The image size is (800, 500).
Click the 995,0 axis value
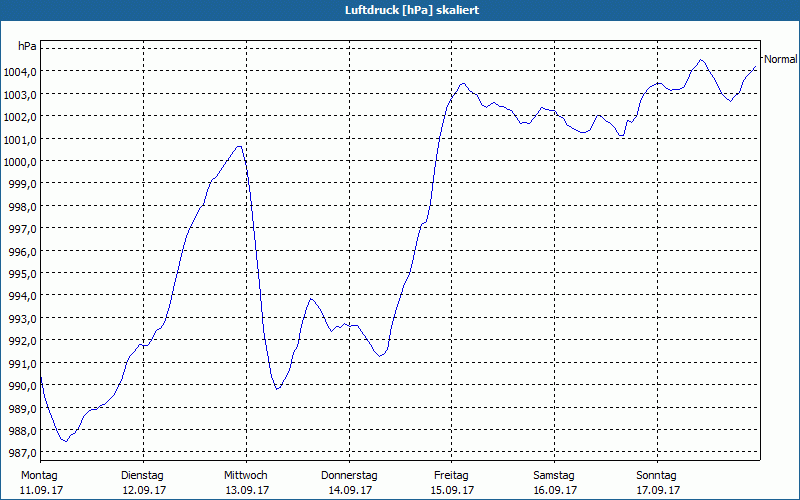(x=22, y=273)
